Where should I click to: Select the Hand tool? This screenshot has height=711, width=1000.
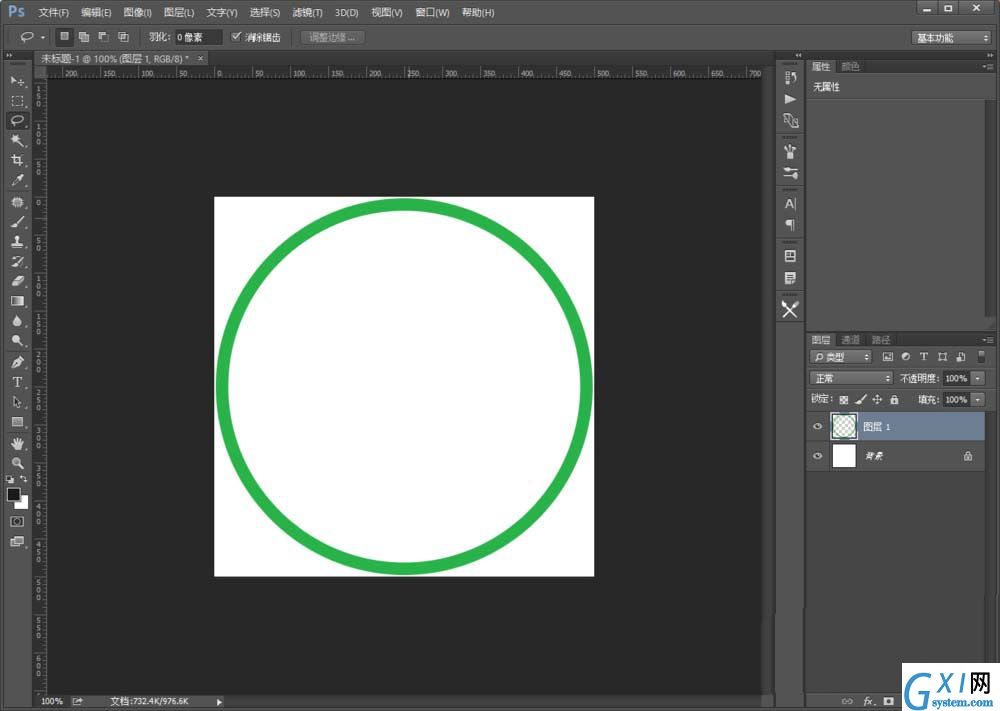(17, 443)
